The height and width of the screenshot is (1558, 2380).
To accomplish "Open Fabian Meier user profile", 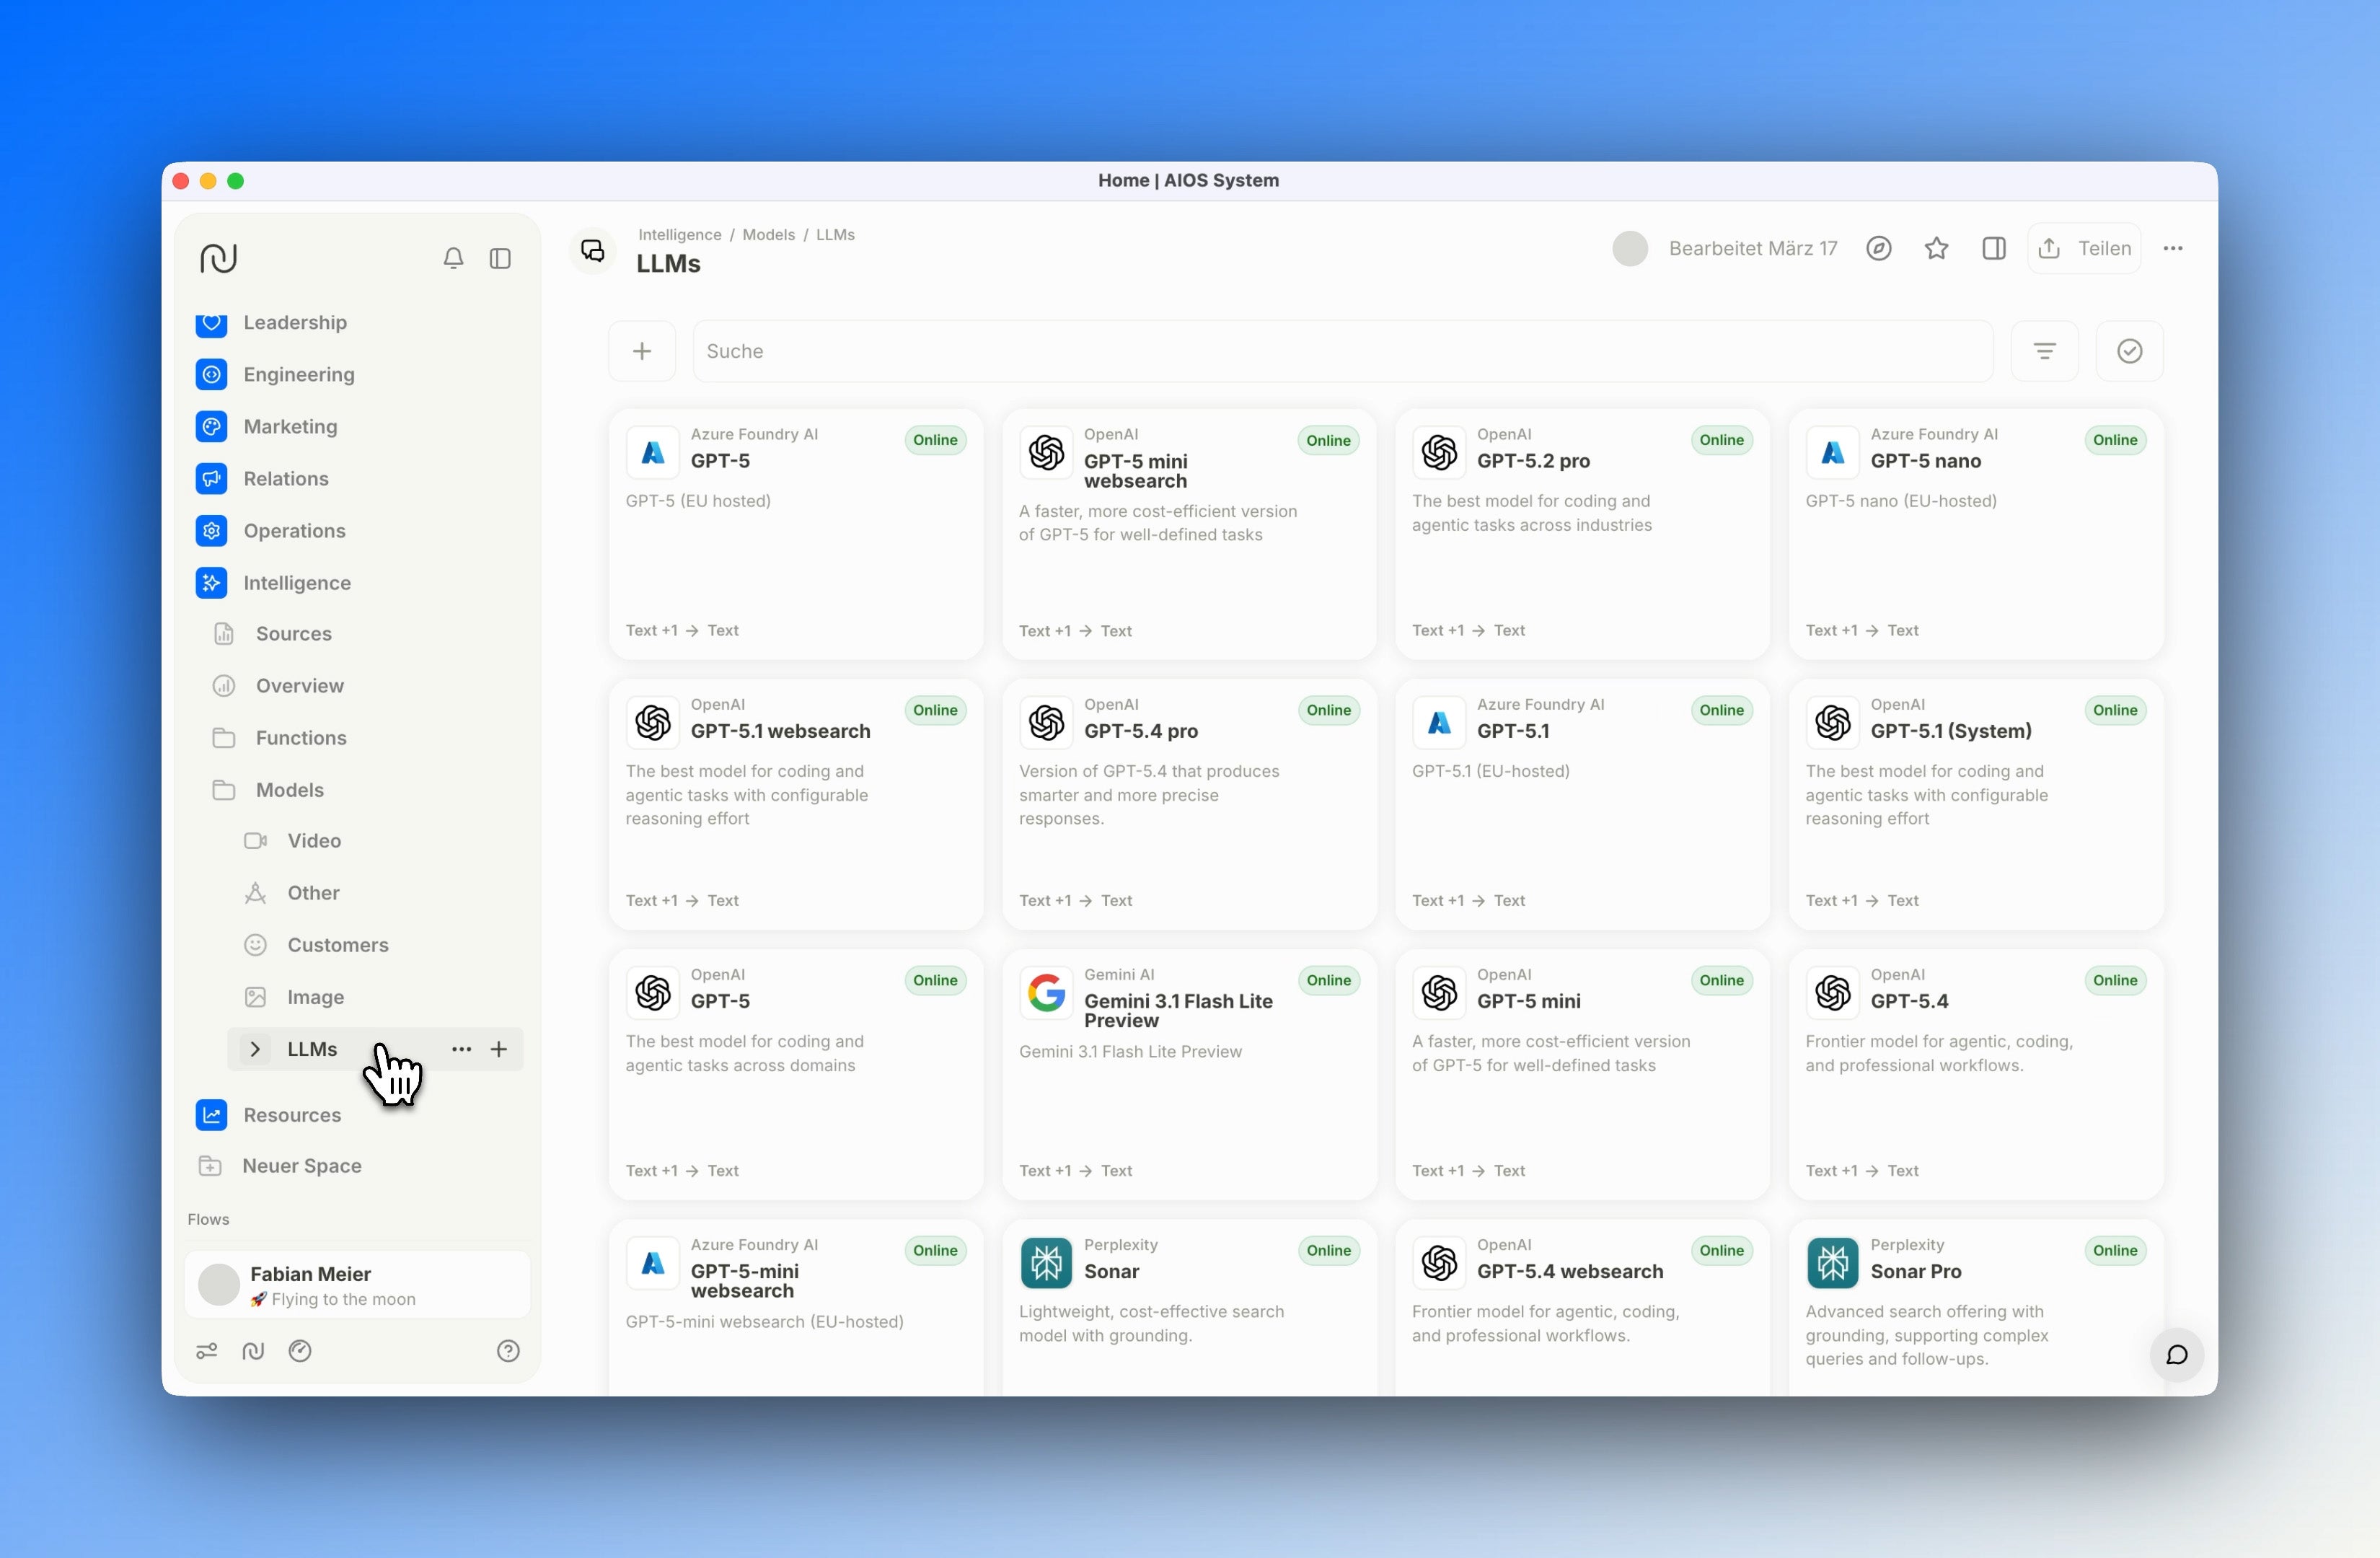I will [x=357, y=1285].
